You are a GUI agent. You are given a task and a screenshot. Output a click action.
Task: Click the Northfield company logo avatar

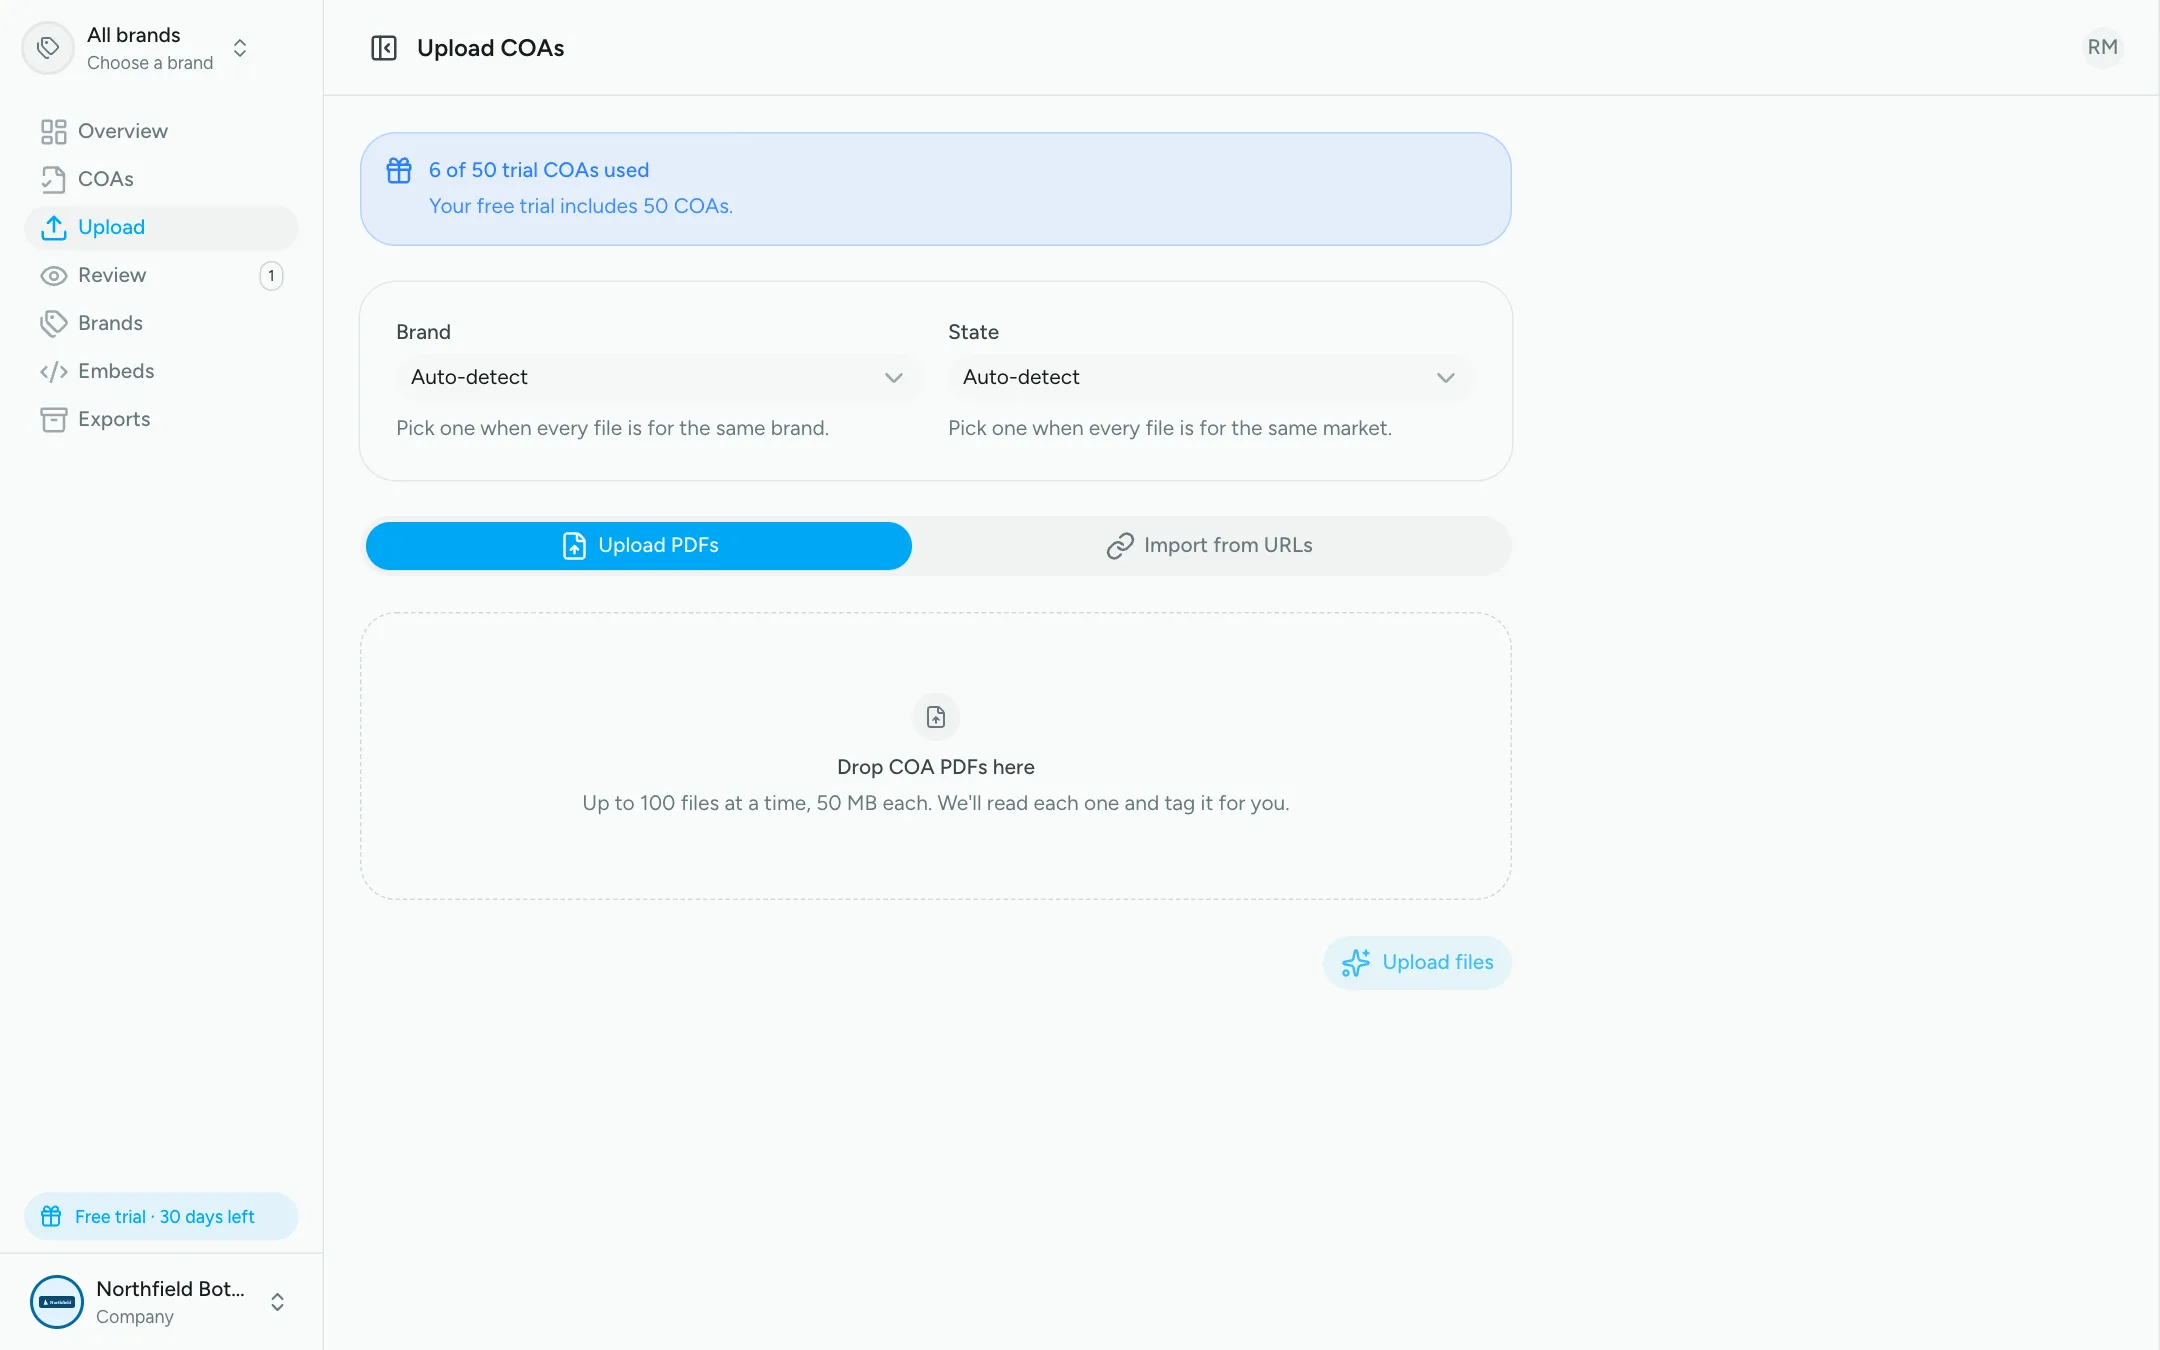pyautogui.click(x=57, y=1302)
